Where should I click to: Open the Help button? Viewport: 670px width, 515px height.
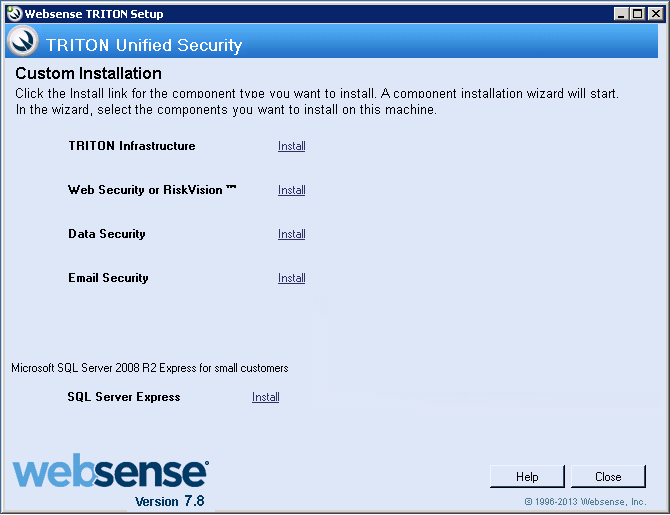point(527,477)
